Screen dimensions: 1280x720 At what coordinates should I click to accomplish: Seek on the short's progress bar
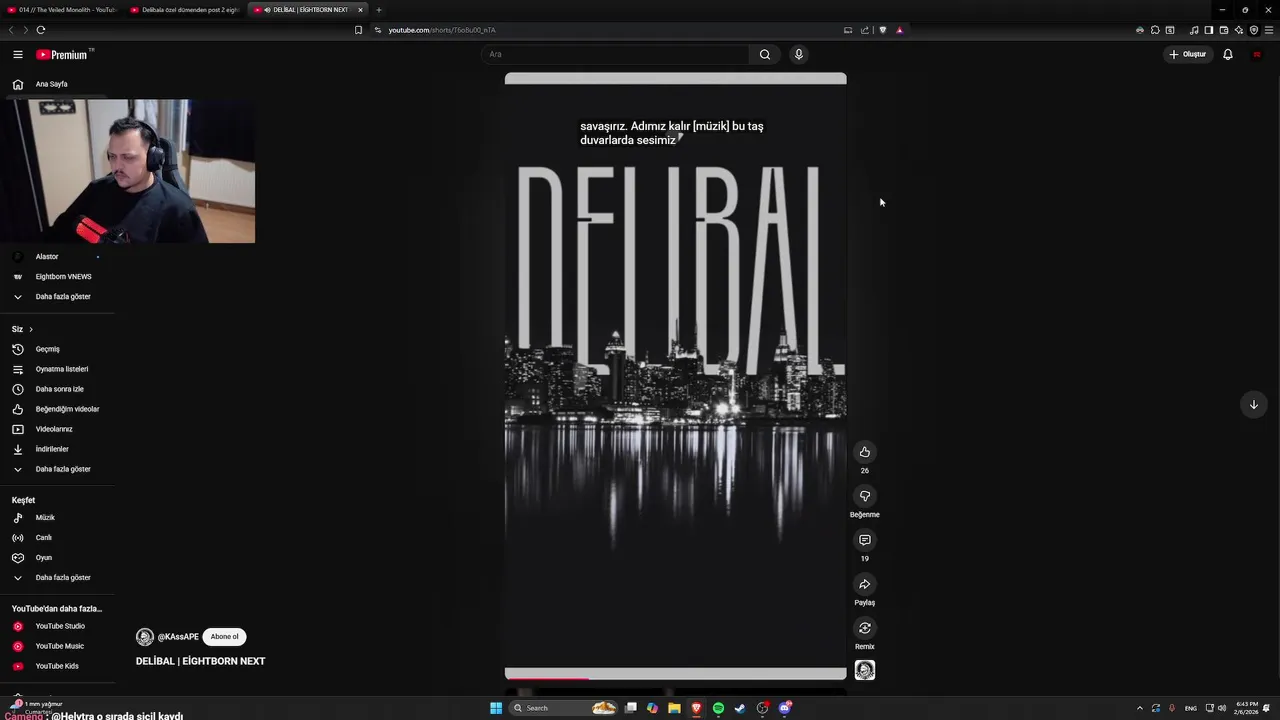(675, 678)
